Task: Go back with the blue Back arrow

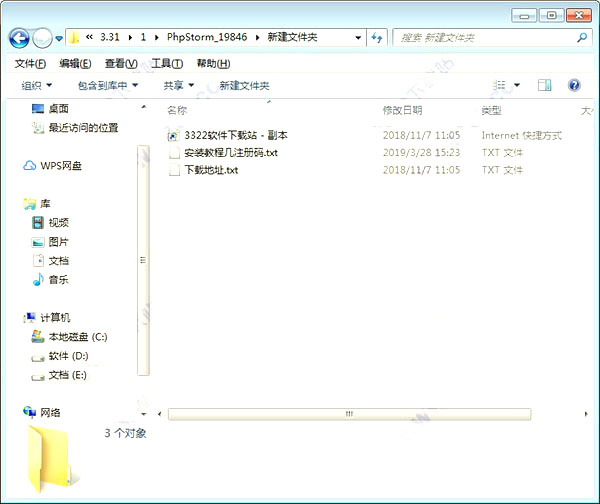Action: [x=19, y=38]
